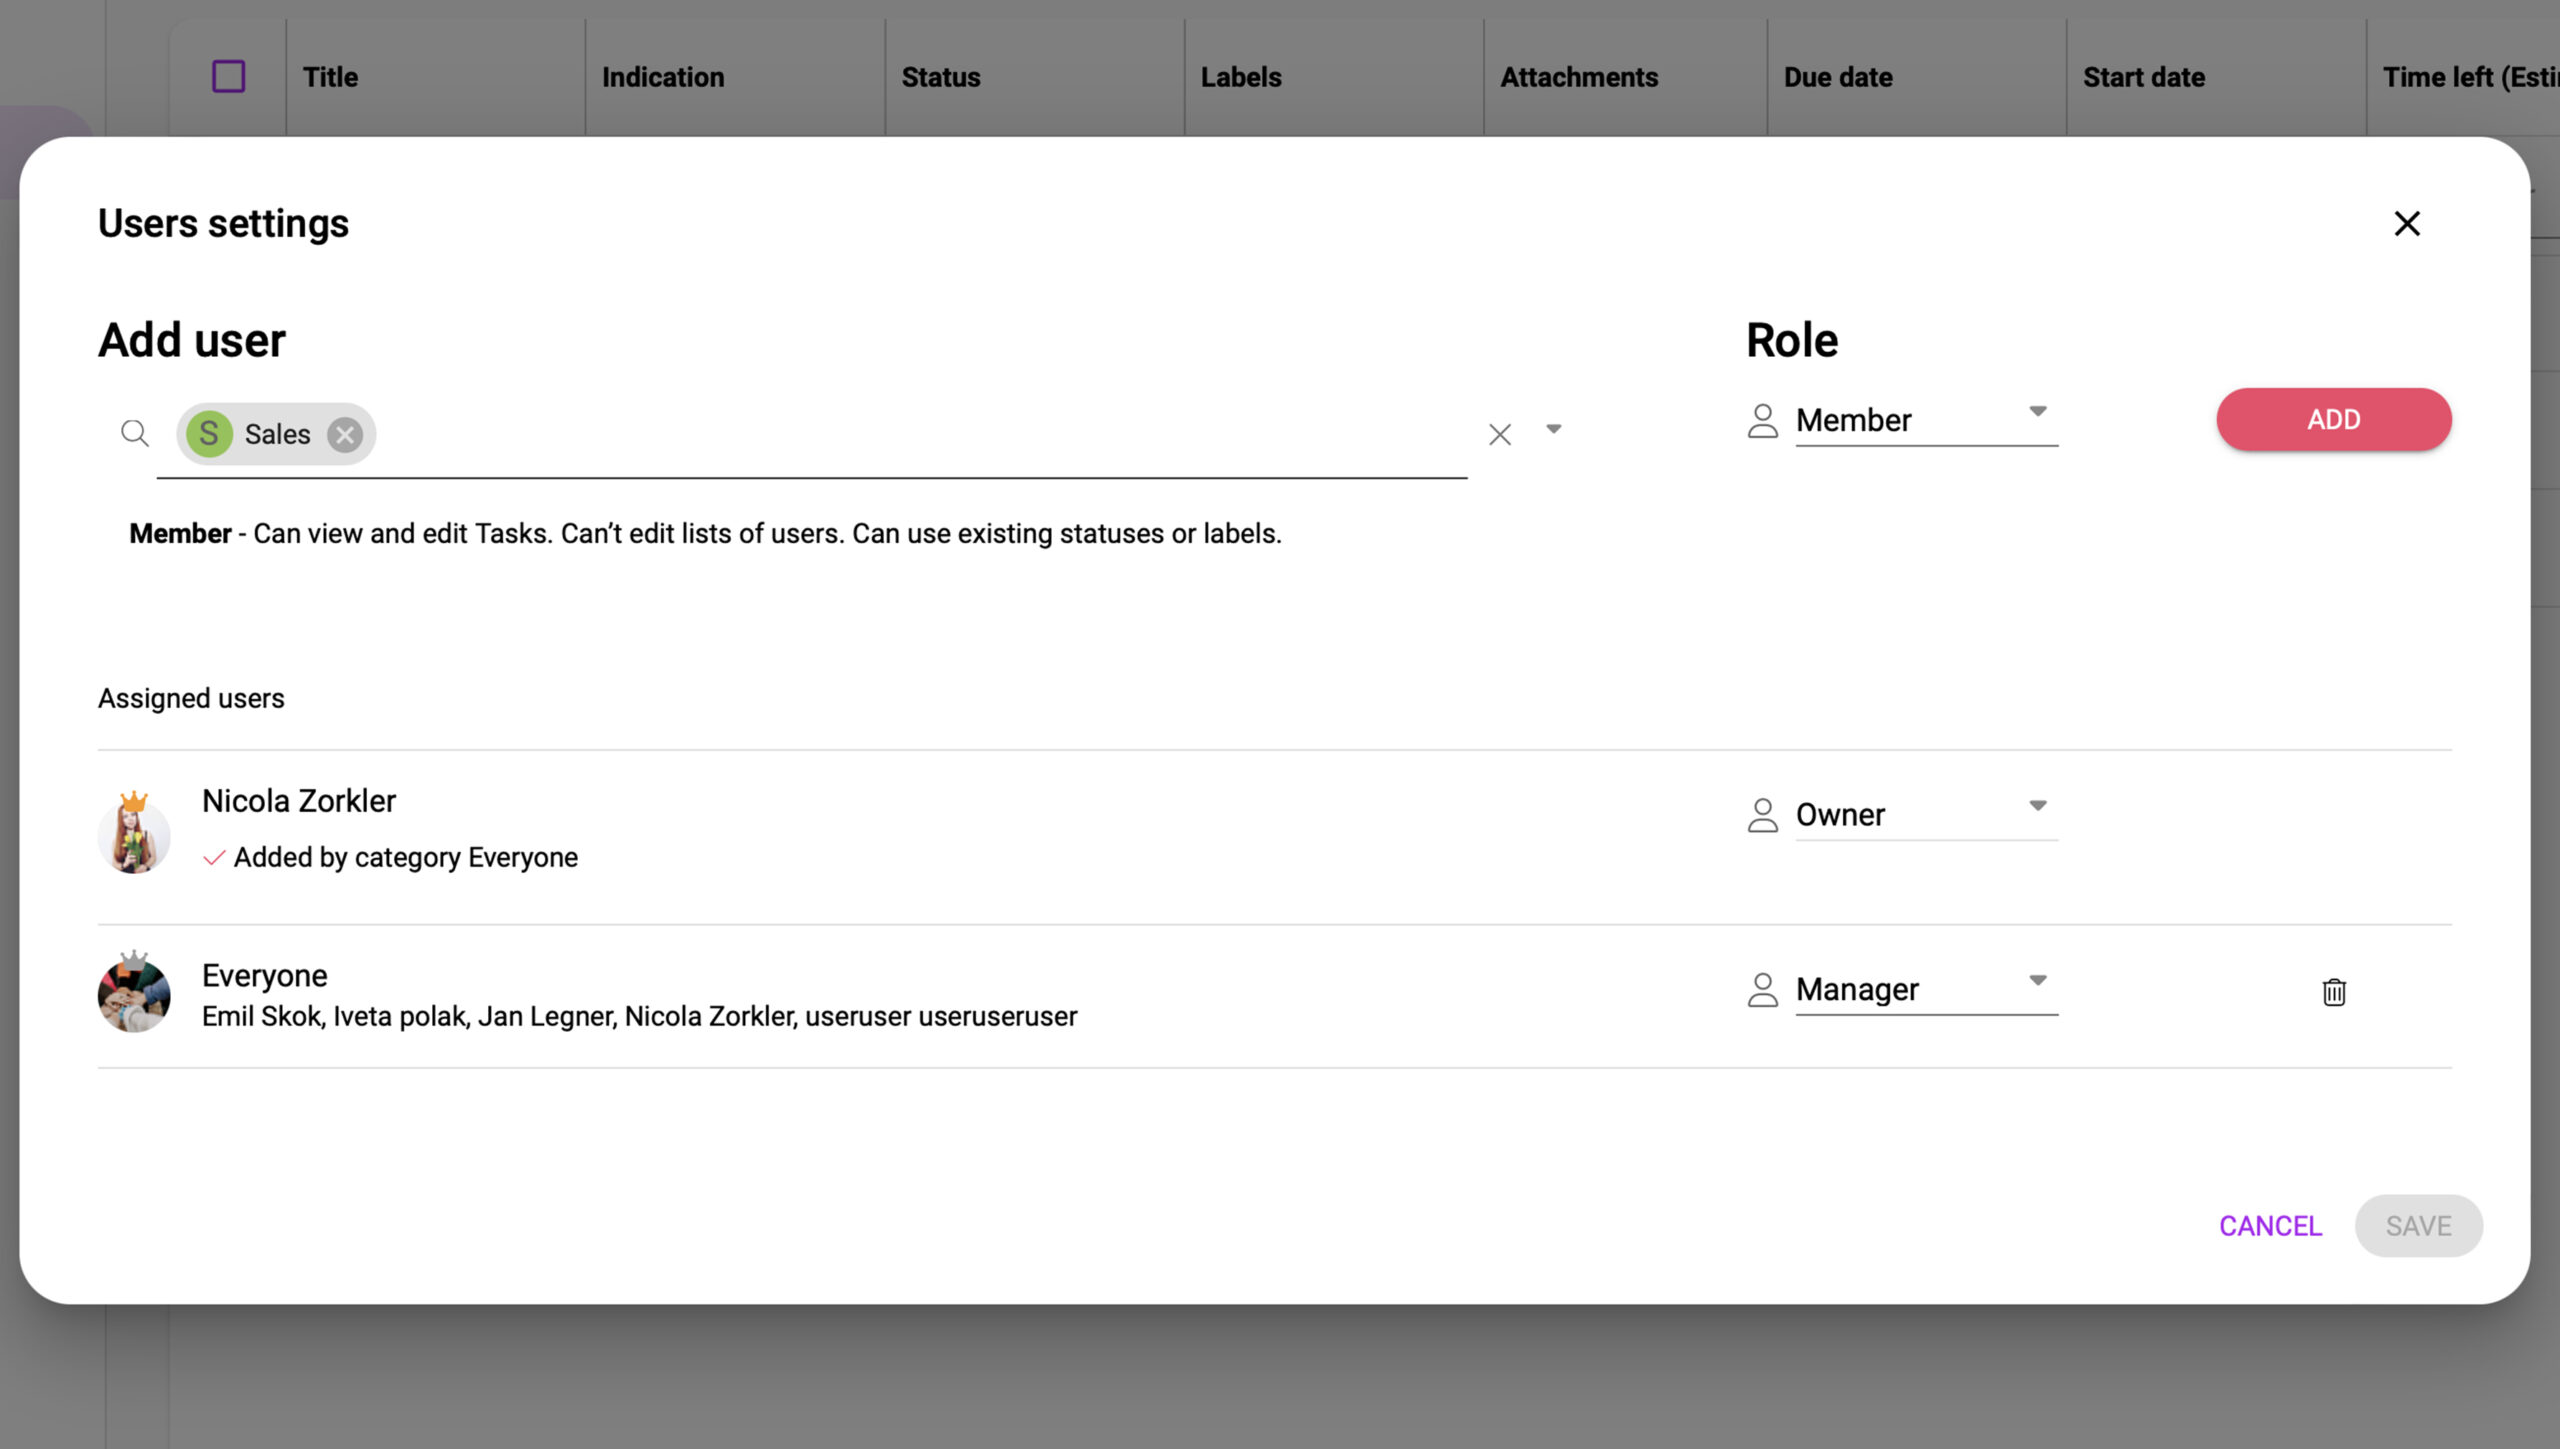This screenshot has width=2560, height=1449.
Task: Select the Assigned users section header
Action: click(190, 698)
